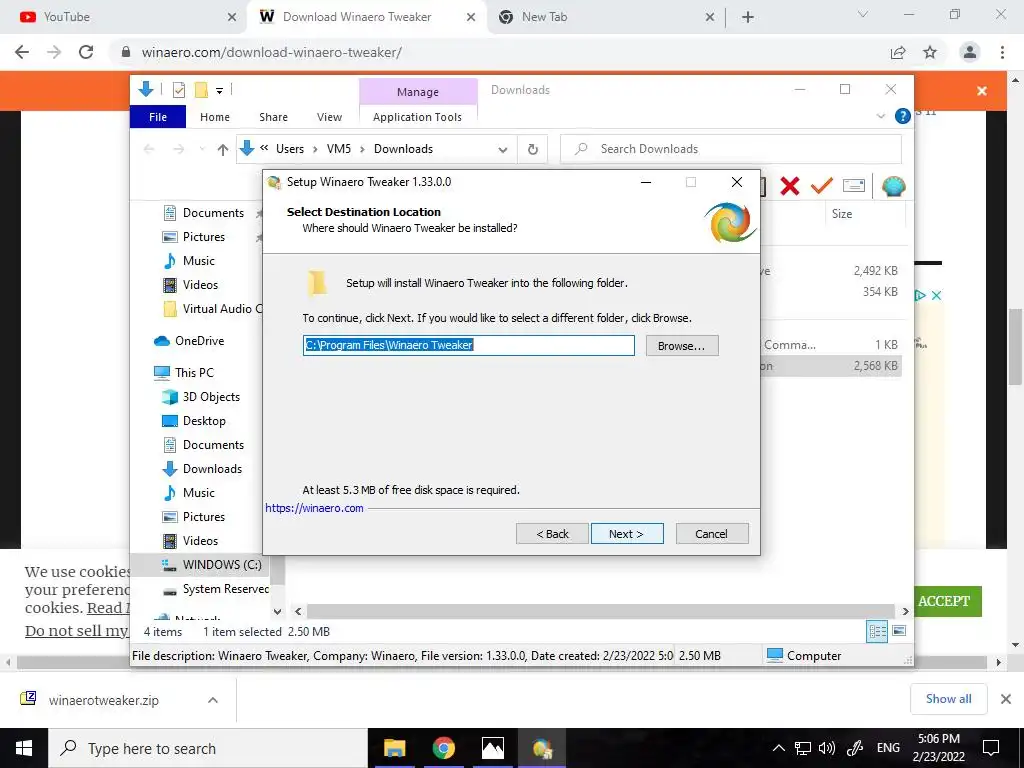Open new Chrome tab plus button
Image resolution: width=1024 pixels, height=768 pixels.
pyautogui.click(x=748, y=17)
